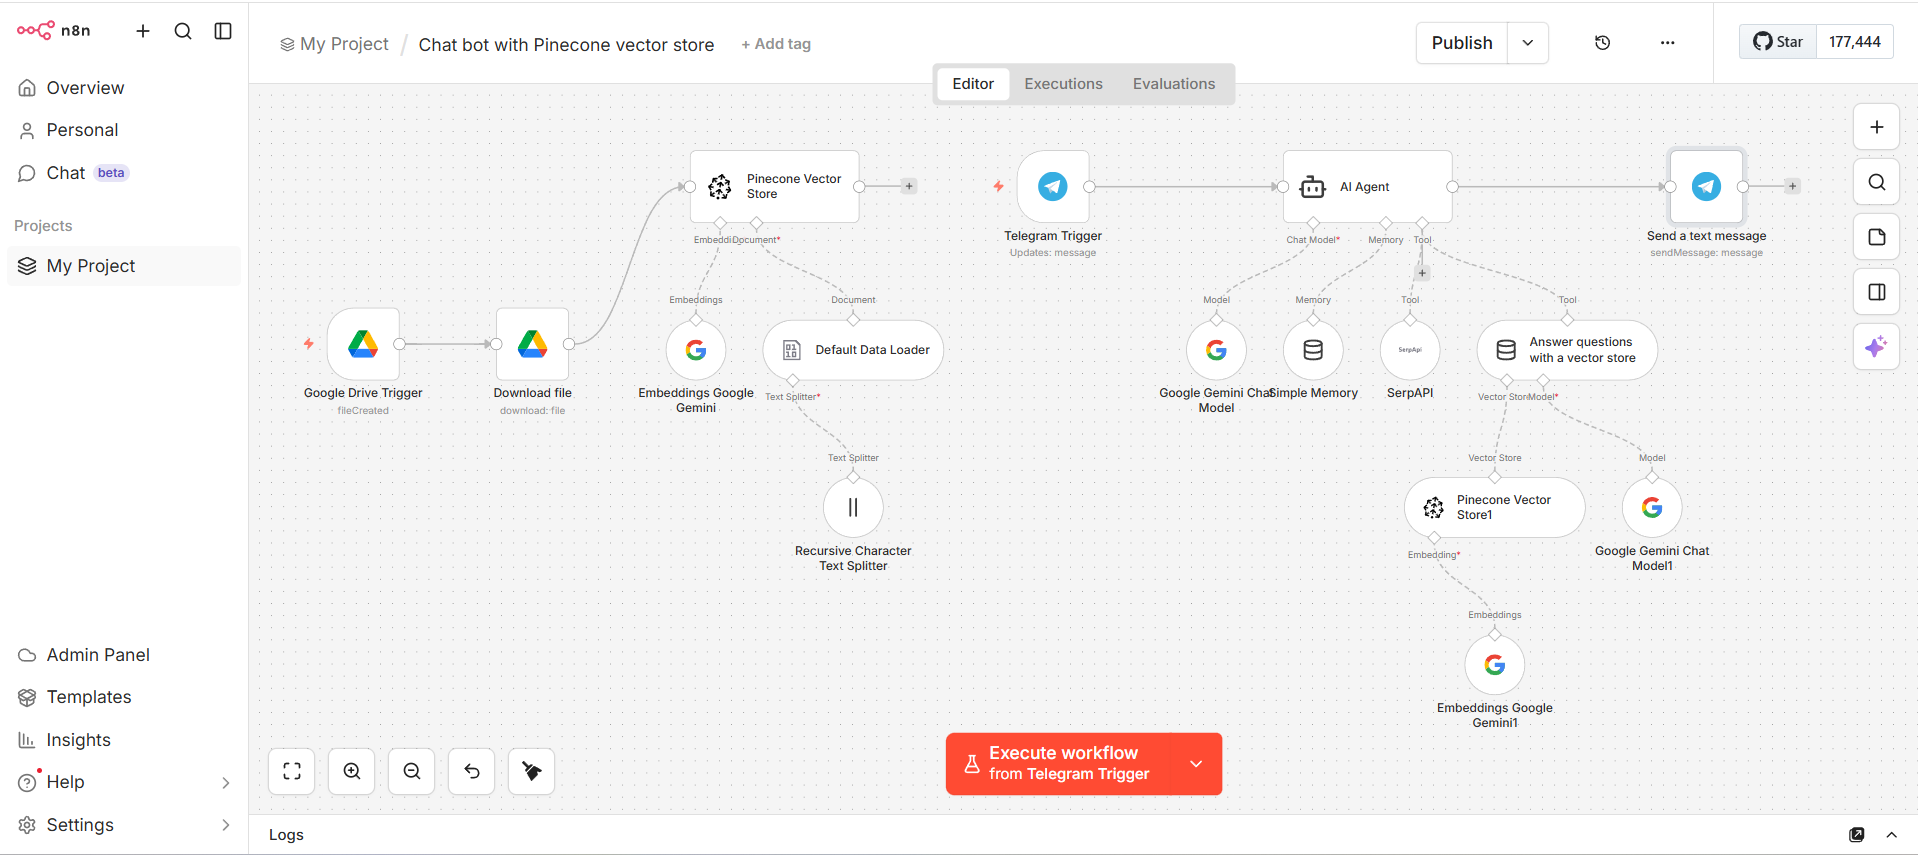Open the Embeddings Google Gemini node
Image resolution: width=1918 pixels, height=855 pixels.
click(x=696, y=350)
